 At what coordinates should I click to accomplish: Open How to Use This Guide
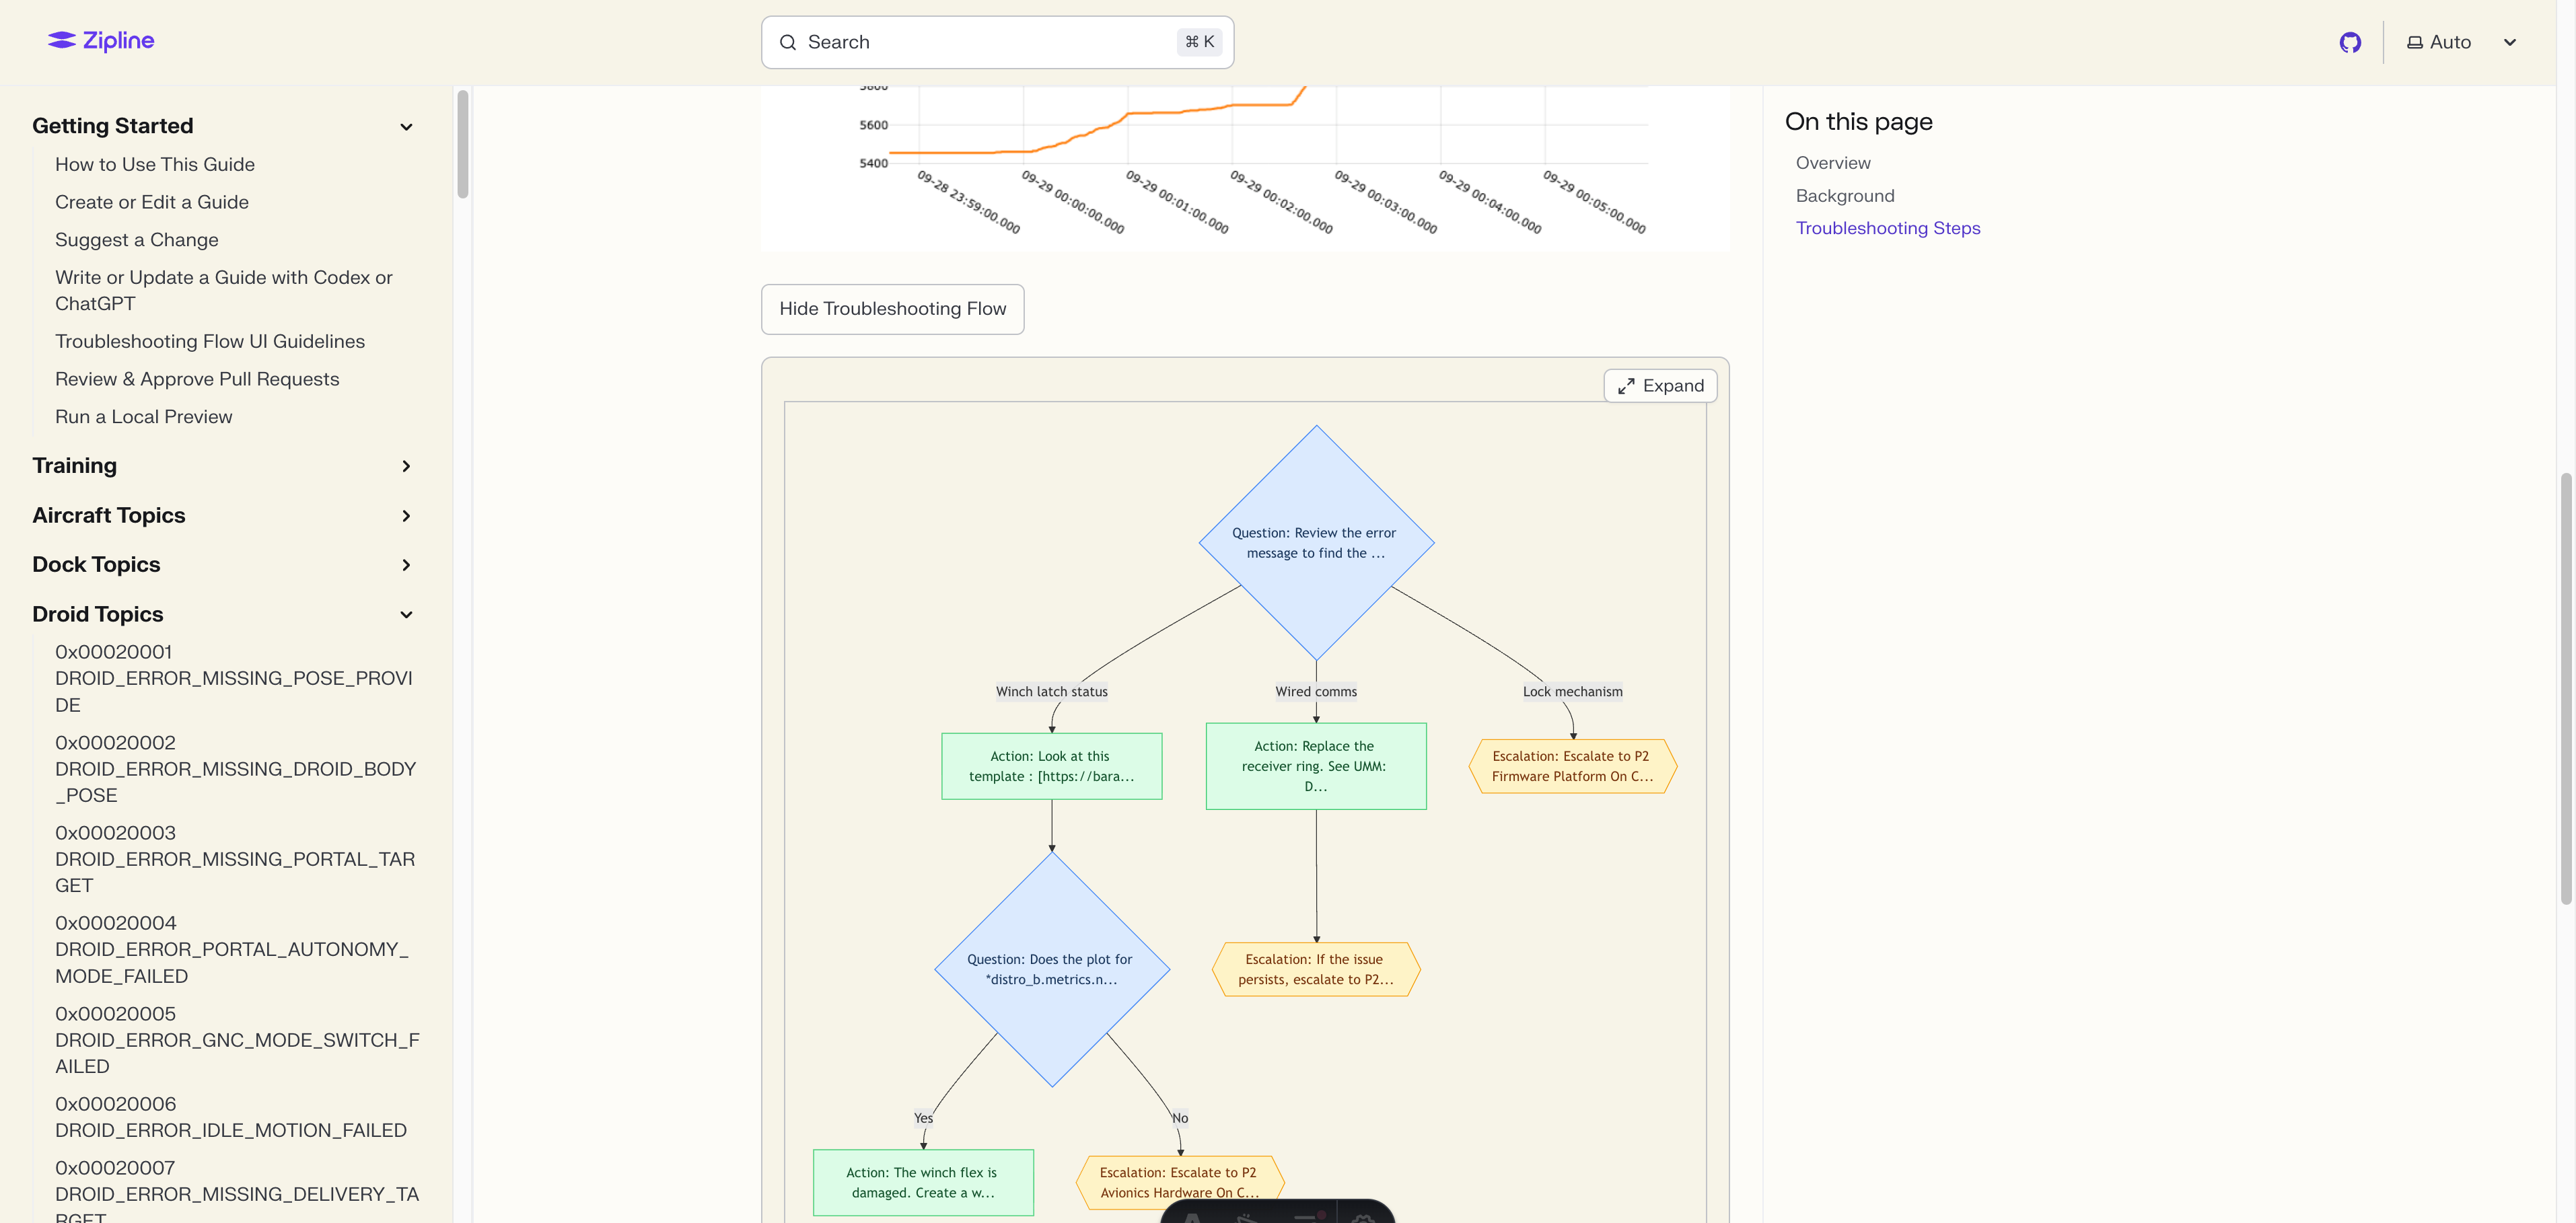(155, 164)
